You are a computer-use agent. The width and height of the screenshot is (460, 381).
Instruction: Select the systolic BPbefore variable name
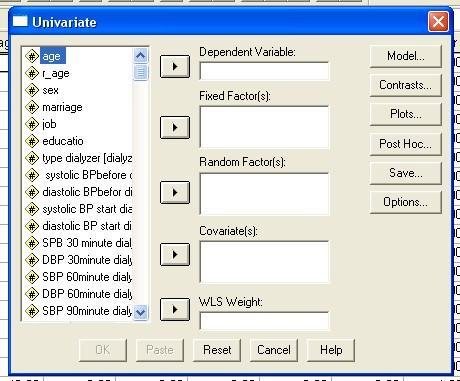point(88,175)
